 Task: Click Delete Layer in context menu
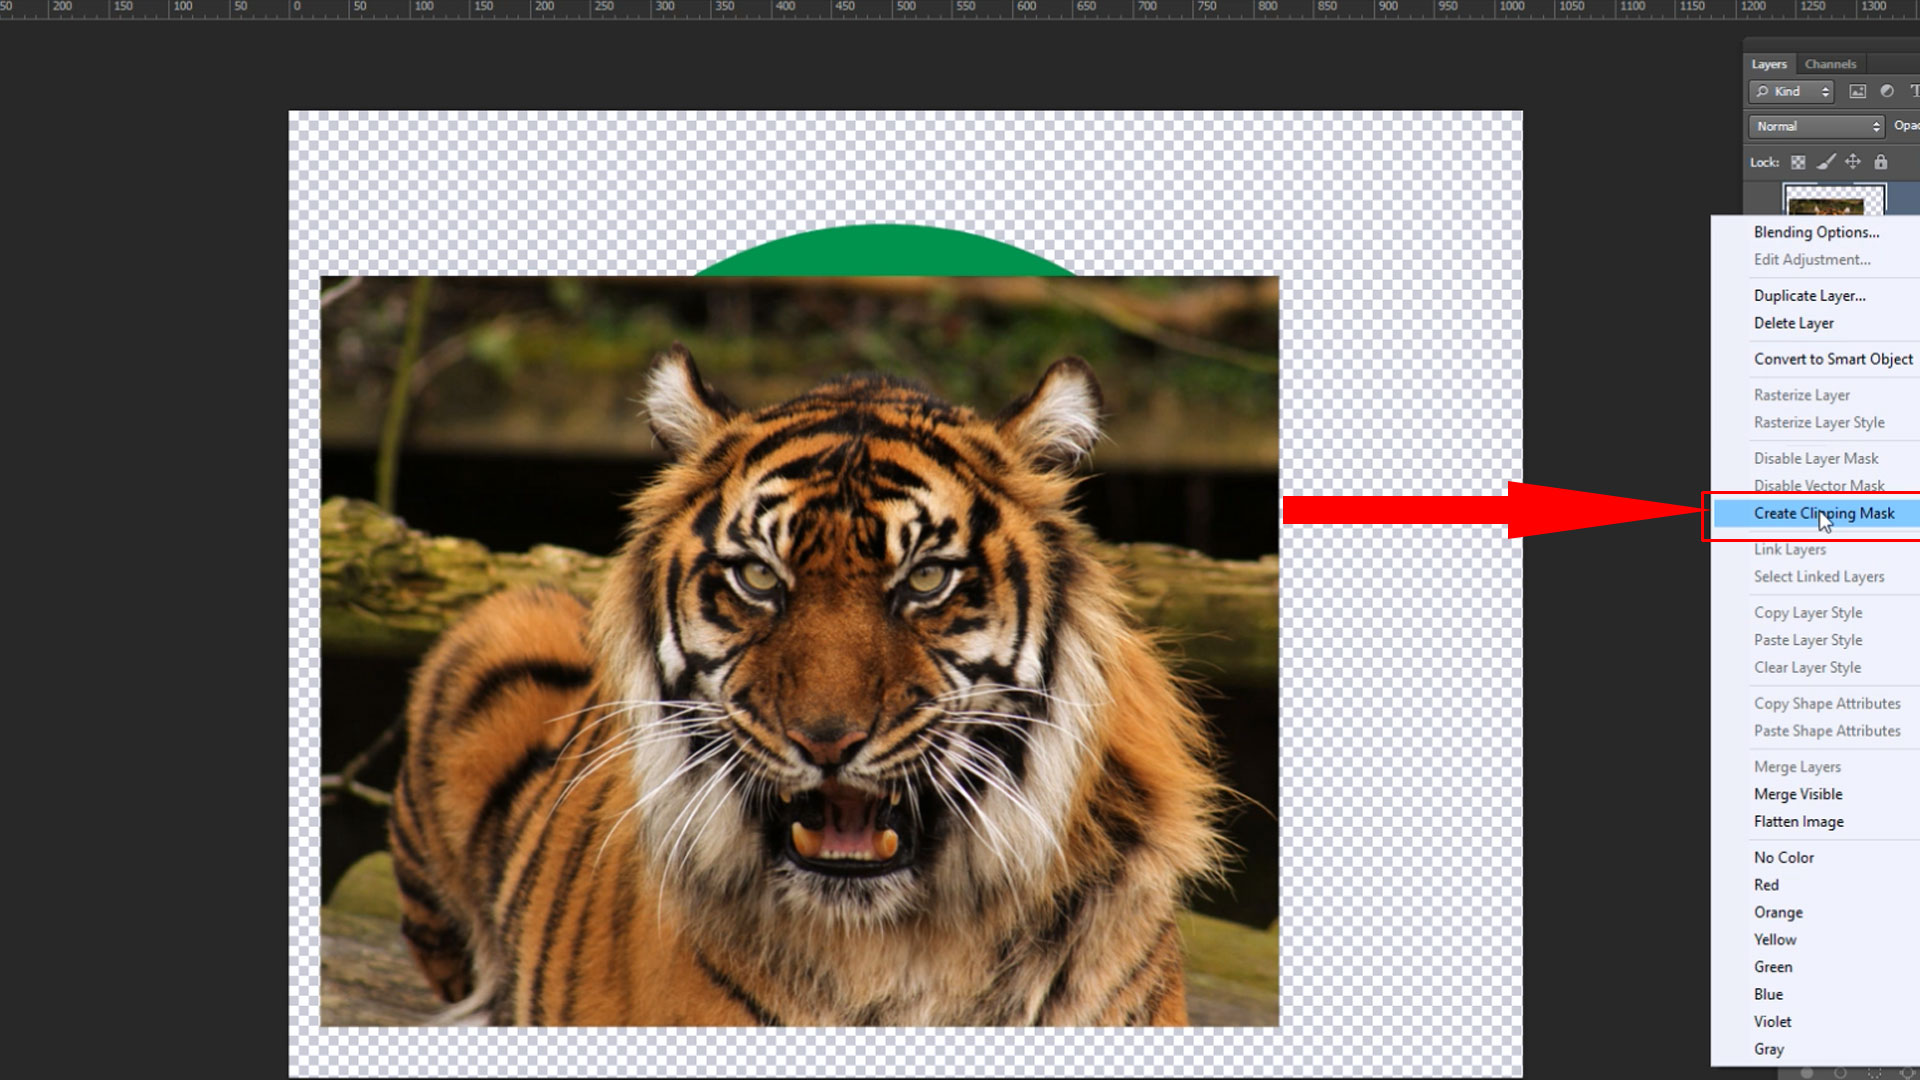(1793, 323)
